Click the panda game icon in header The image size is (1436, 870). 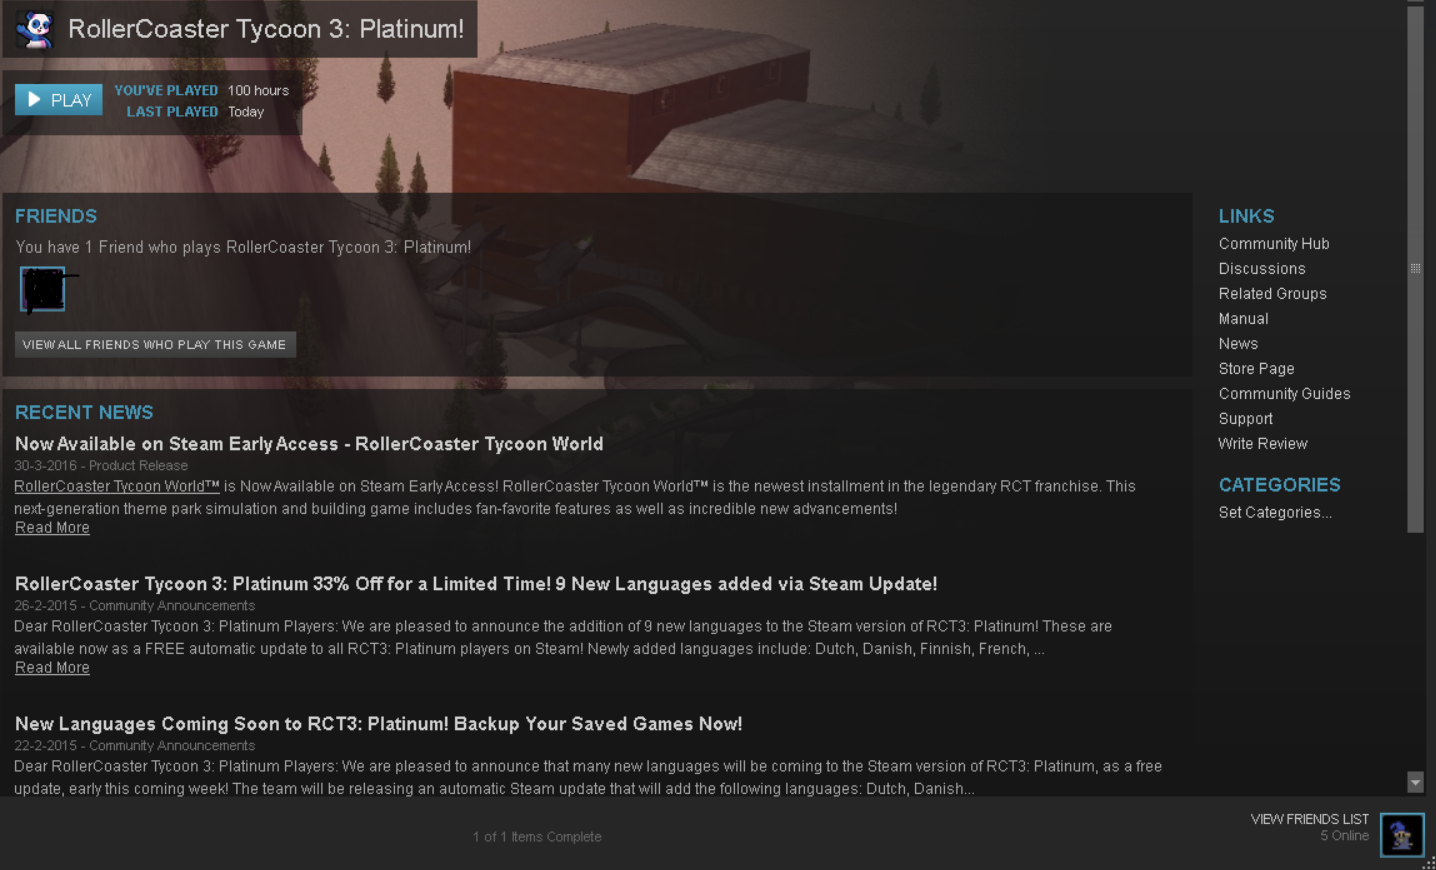click(35, 29)
